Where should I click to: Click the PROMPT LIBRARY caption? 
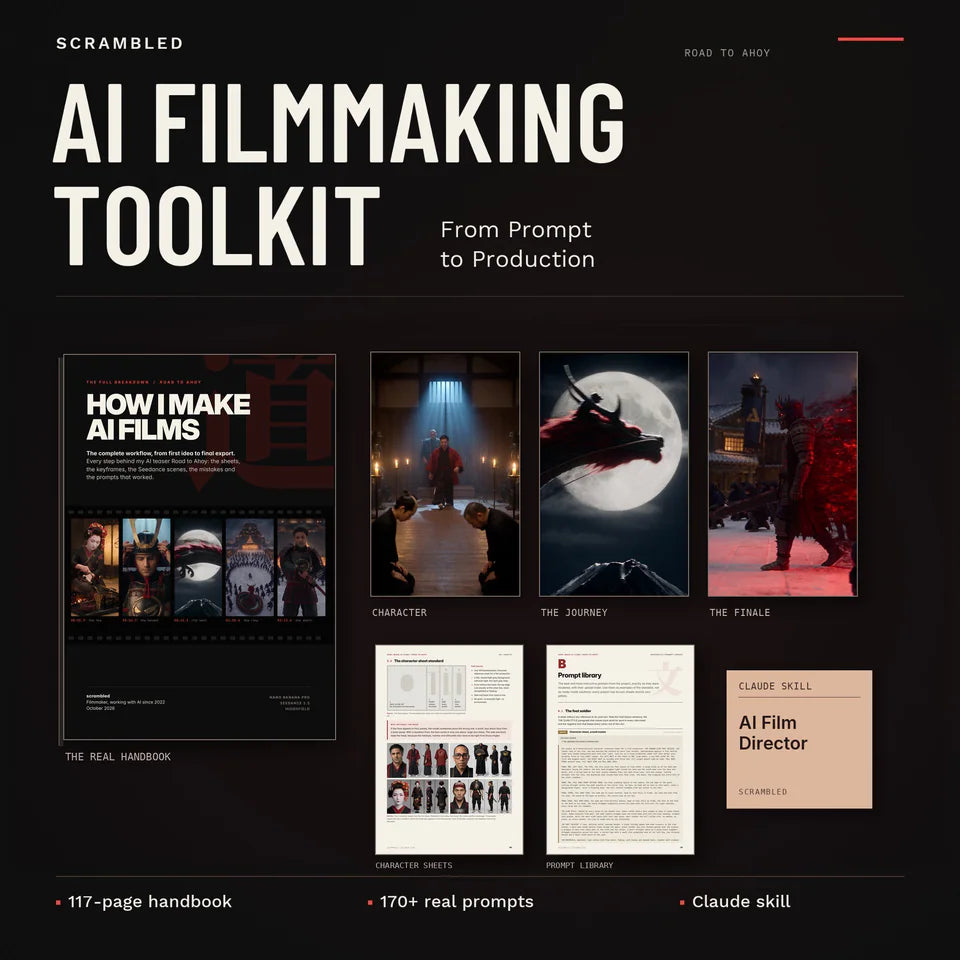(579, 865)
